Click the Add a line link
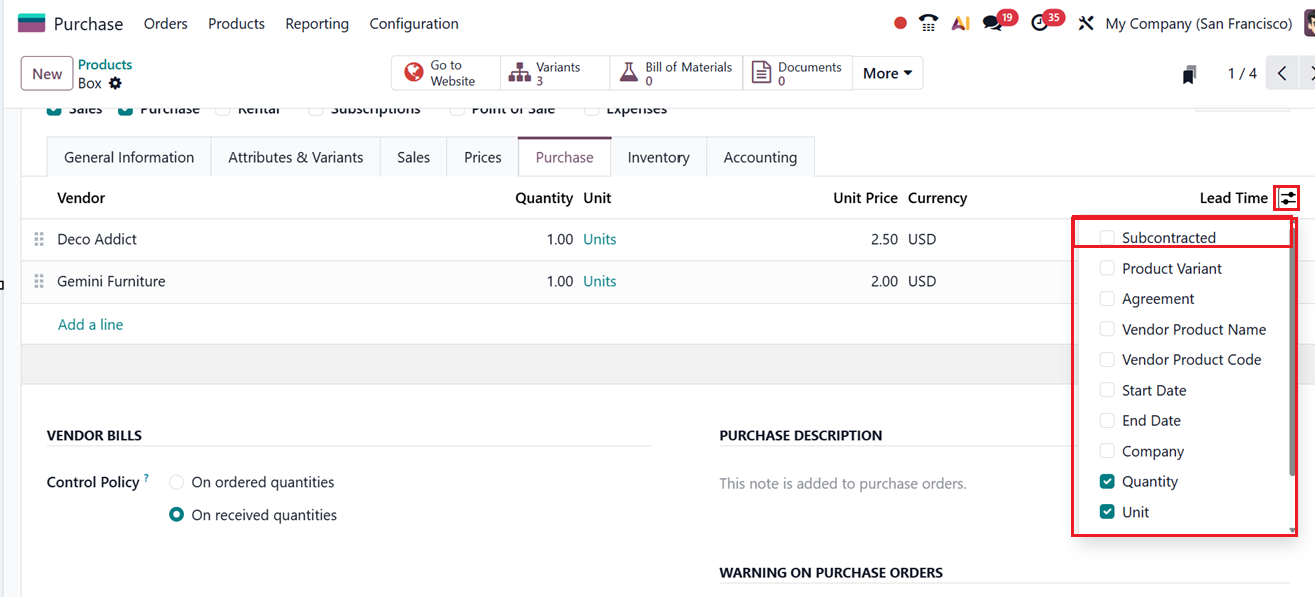Image resolution: width=1315 pixels, height=597 pixels. [90, 325]
